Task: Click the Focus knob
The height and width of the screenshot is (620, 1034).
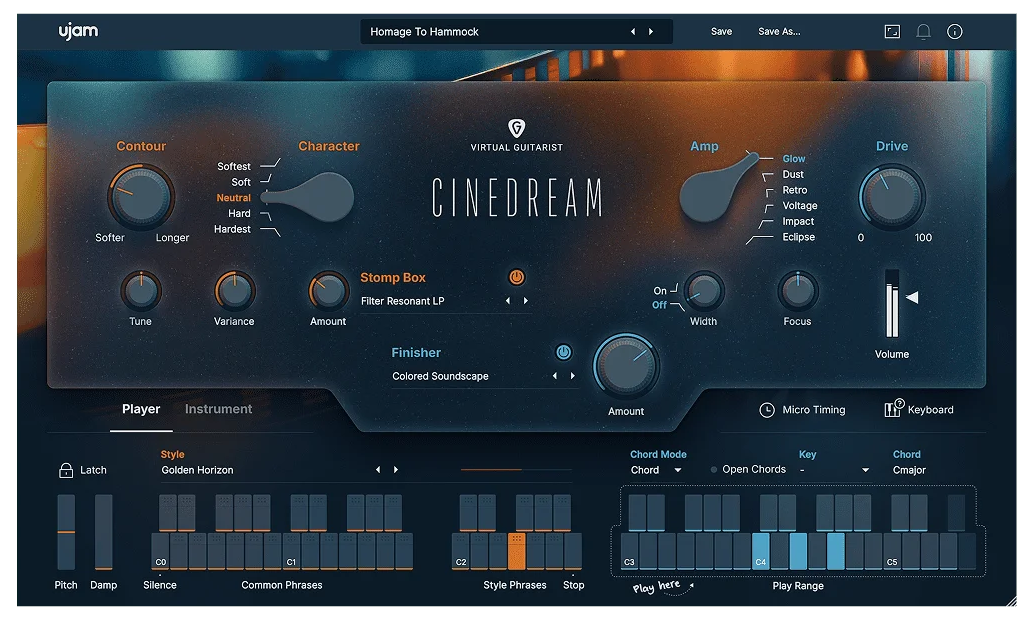Action: [797, 291]
